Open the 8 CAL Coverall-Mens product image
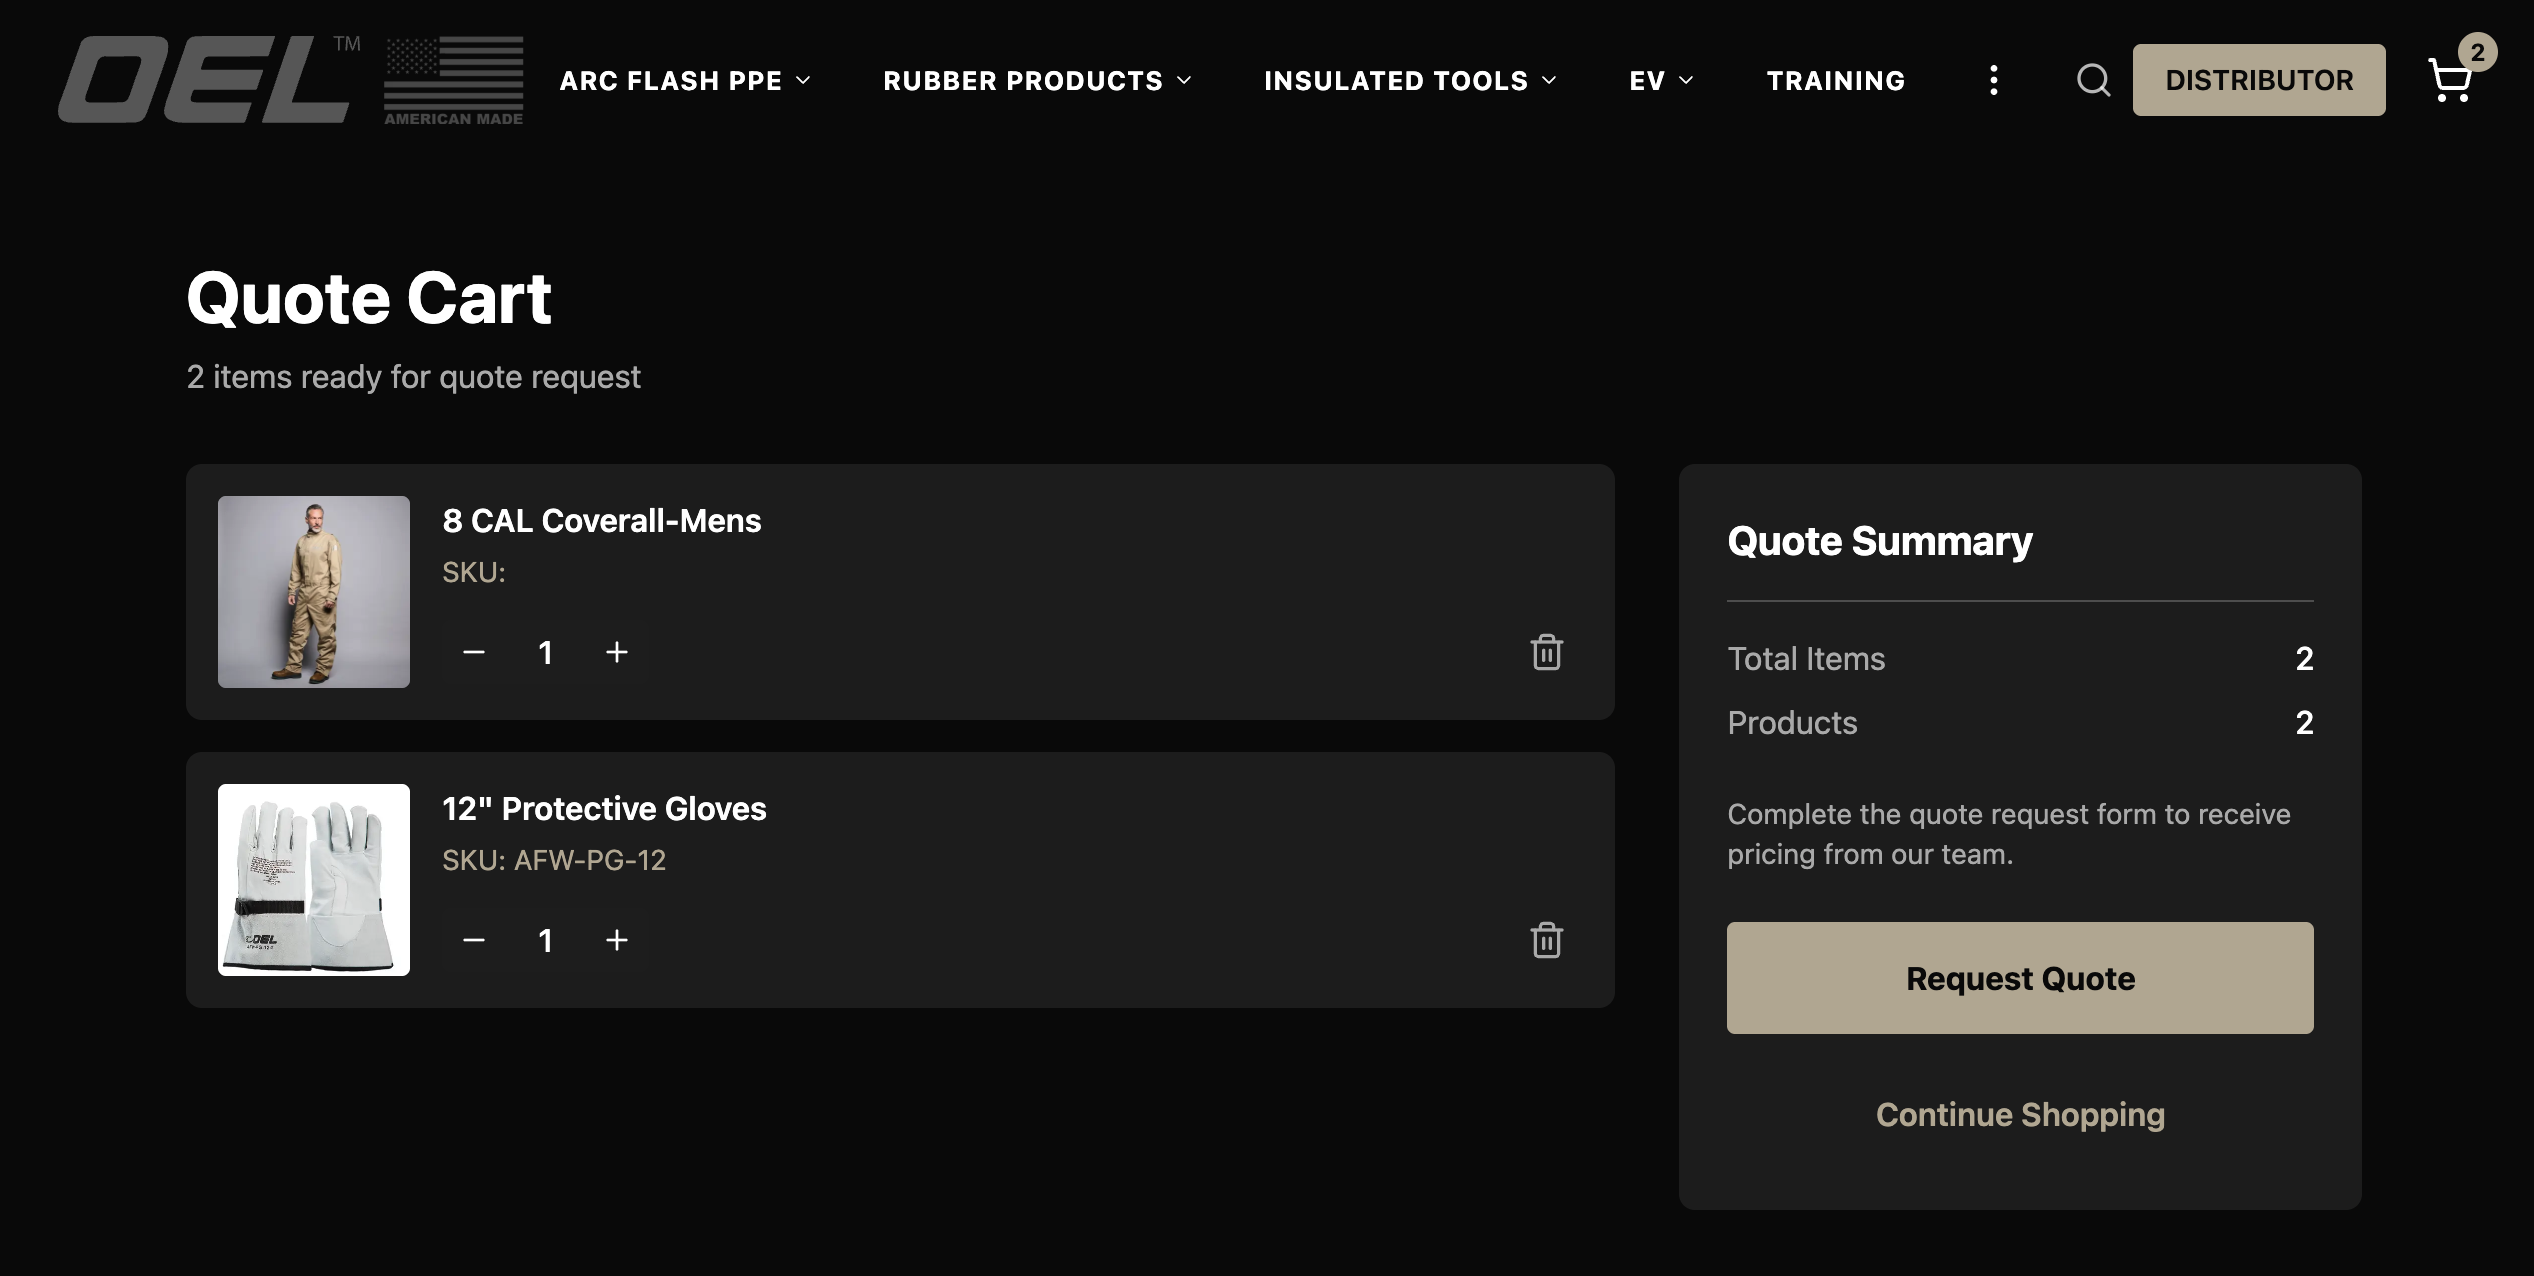This screenshot has height=1276, width=2534. [x=314, y=592]
